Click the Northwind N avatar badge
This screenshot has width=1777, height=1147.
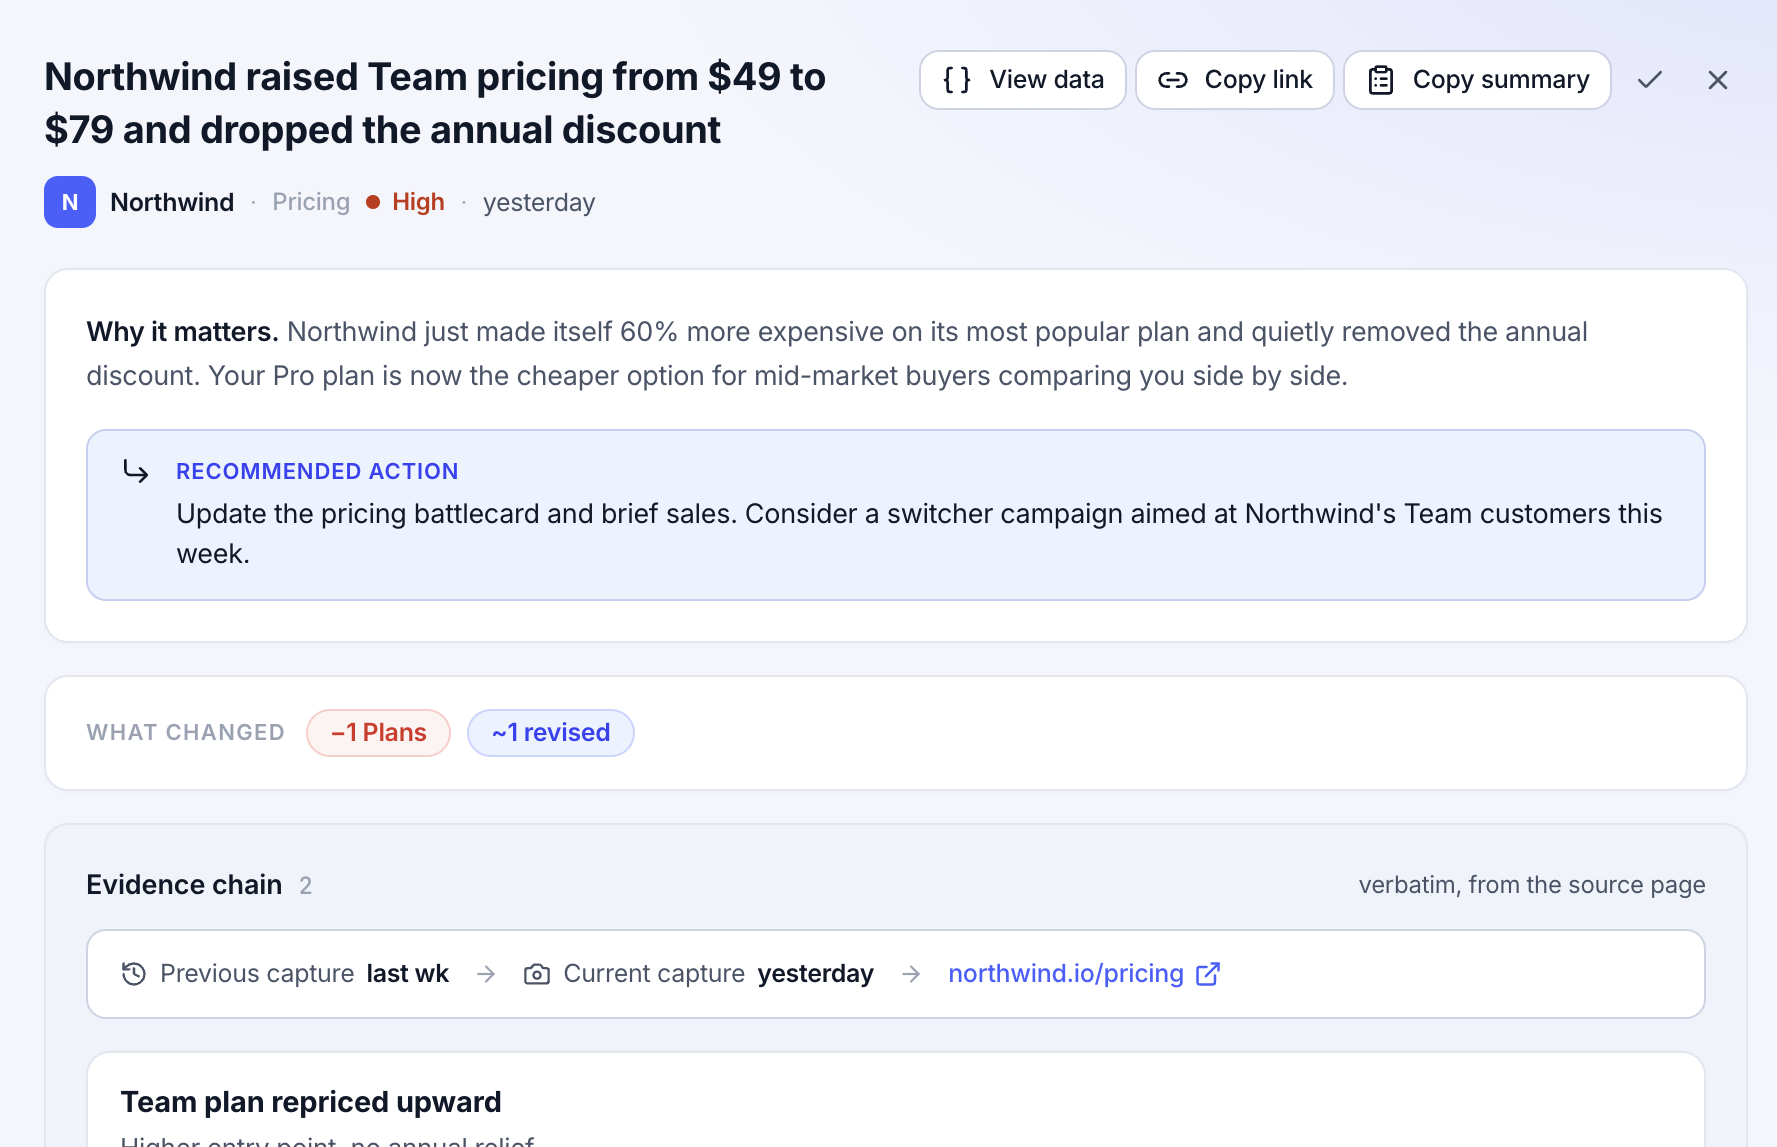(x=70, y=202)
